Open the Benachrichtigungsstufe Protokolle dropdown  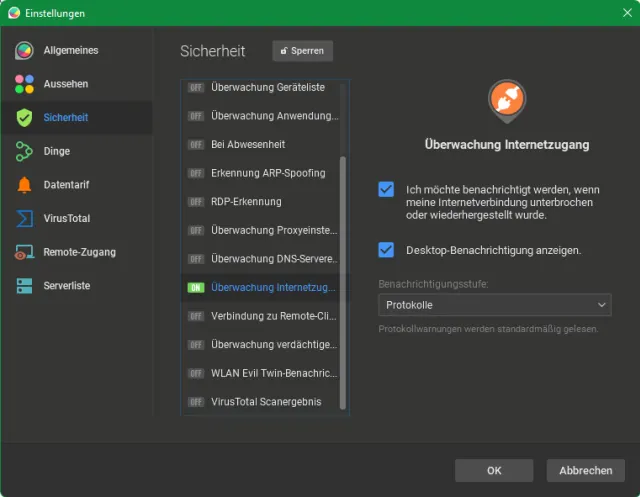(x=494, y=305)
